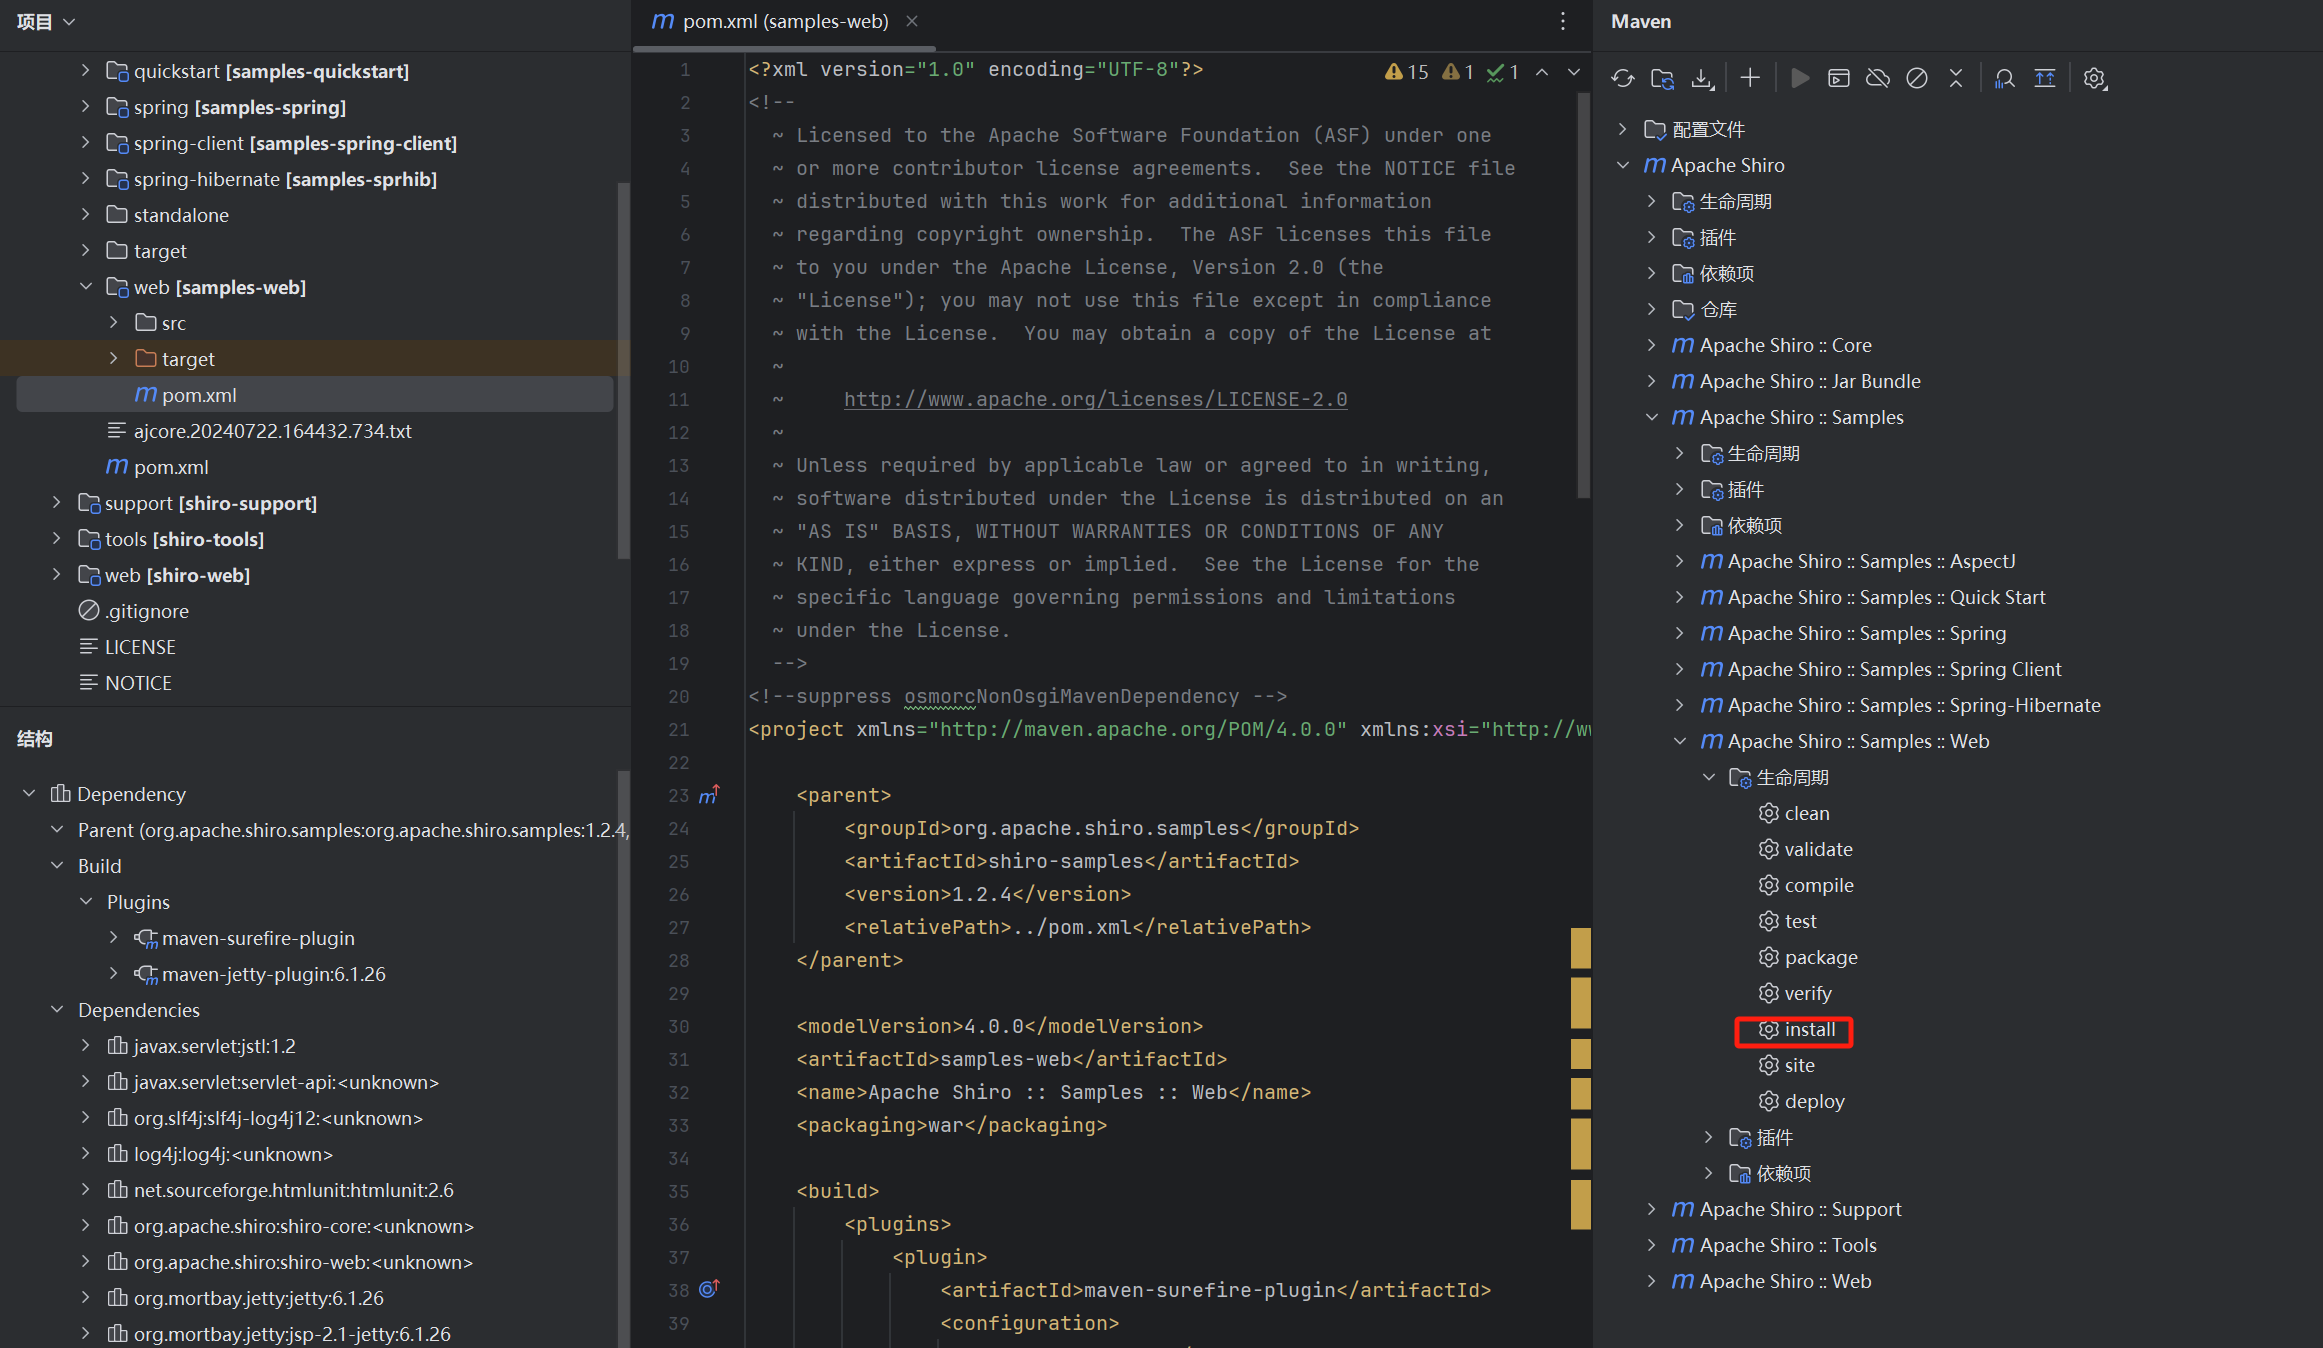Toggle Skip Tests mode
2323x1348 pixels.
(x=1917, y=78)
